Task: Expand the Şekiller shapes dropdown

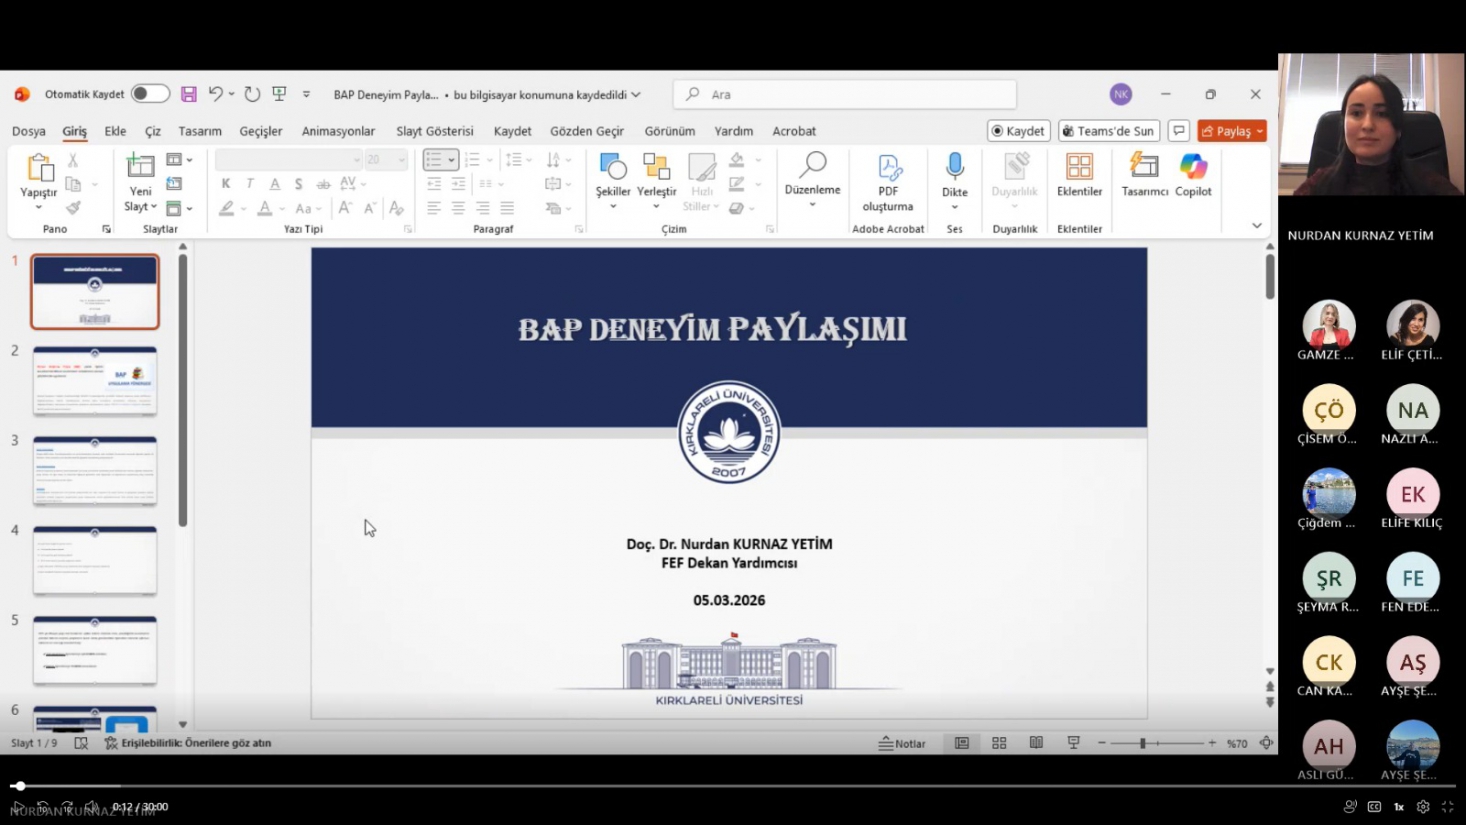Action: click(613, 207)
